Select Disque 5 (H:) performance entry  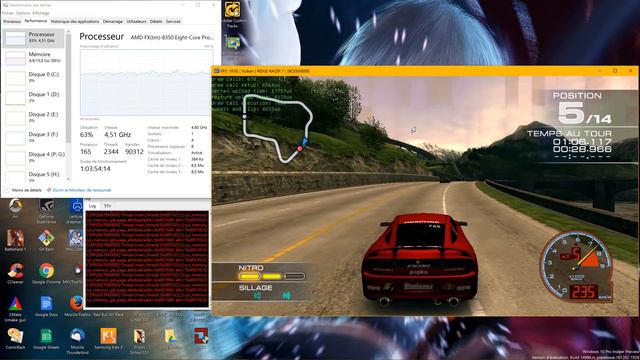33,177
